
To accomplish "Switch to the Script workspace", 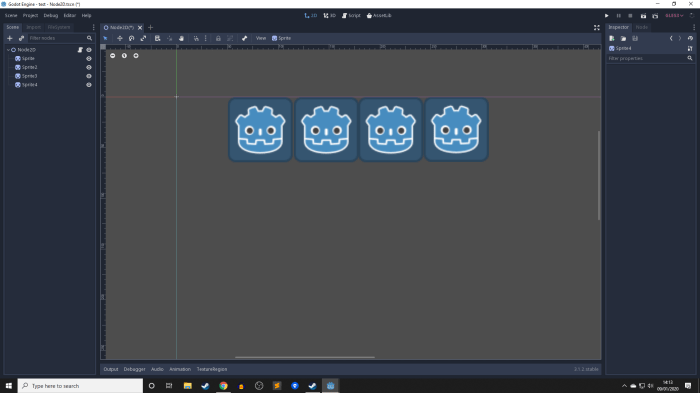I will pyautogui.click(x=351, y=15).
